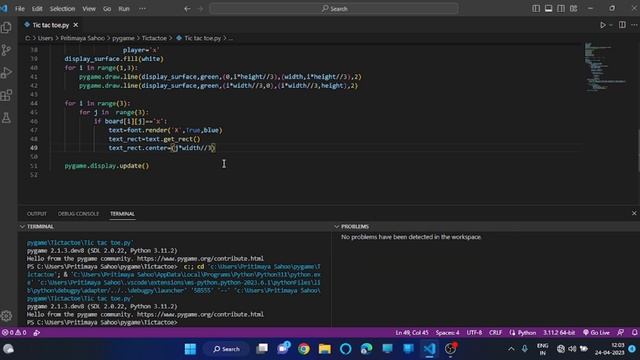Open pygame.org contribute link in terminal
This screenshot has height=360, width=640.
click(200, 259)
